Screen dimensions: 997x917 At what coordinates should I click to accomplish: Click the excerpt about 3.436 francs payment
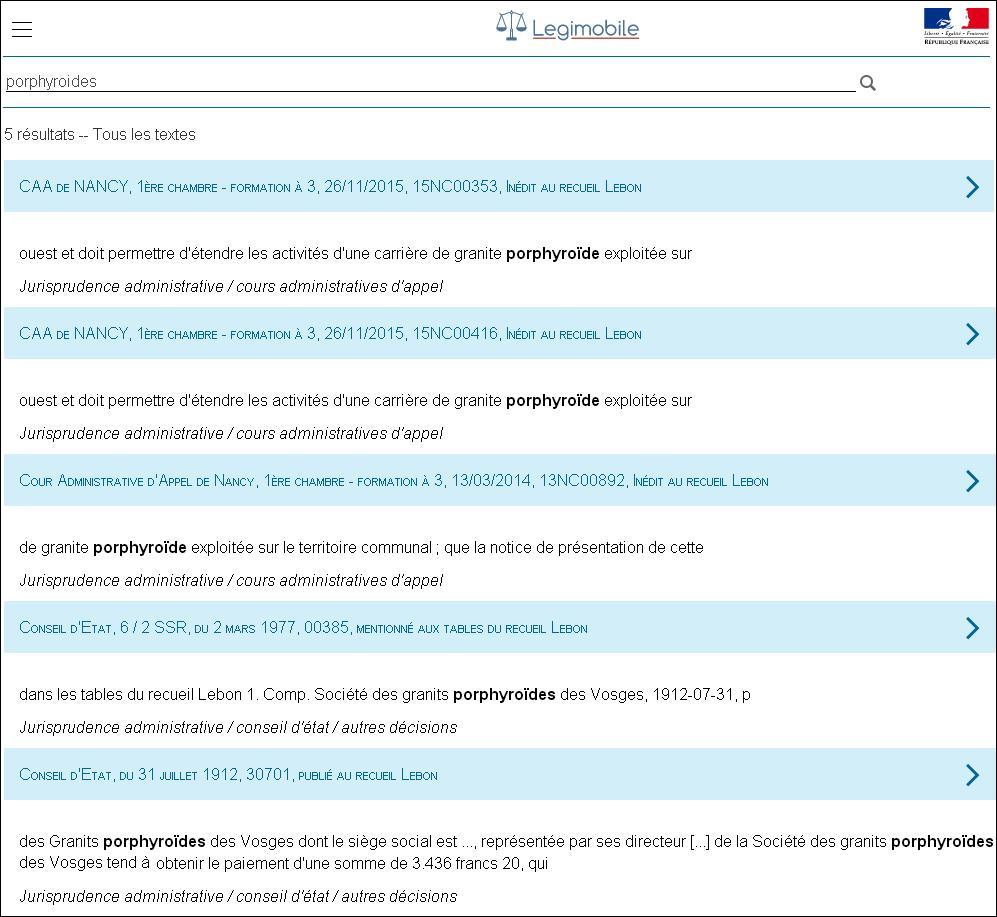[x=284, y=864]
